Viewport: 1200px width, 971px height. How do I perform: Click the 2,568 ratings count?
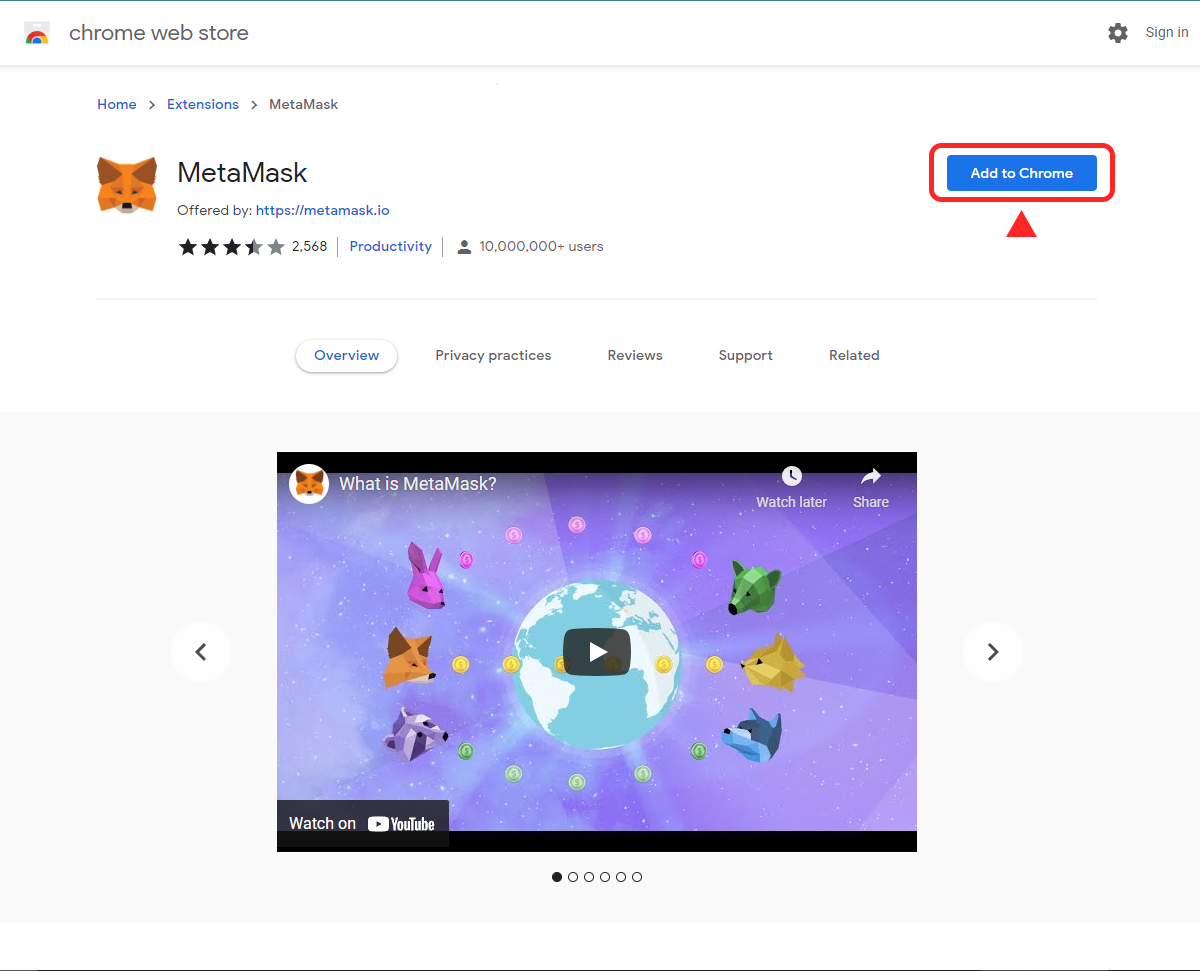point(310,247)
